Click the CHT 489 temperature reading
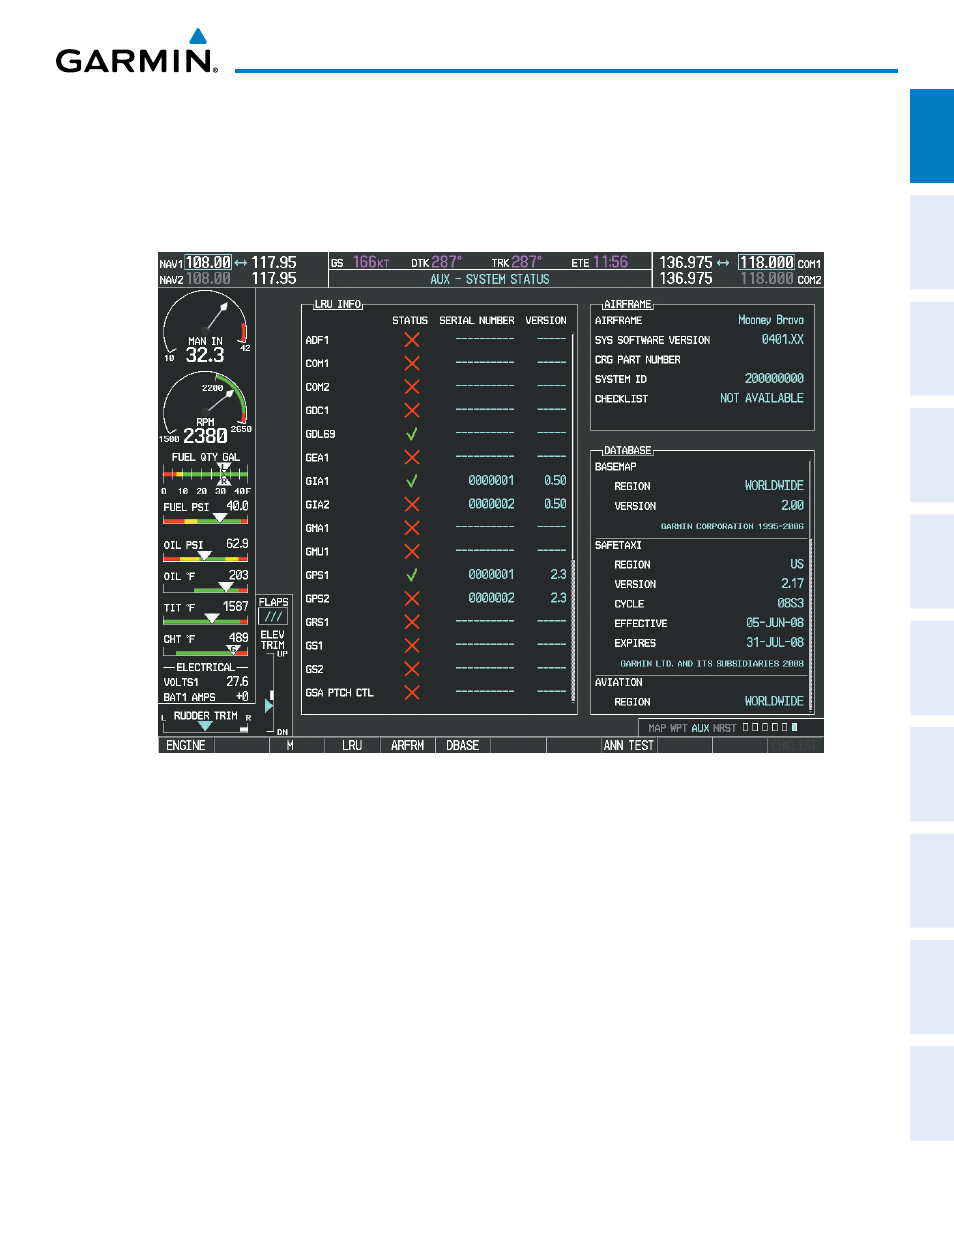 (238, 638)
